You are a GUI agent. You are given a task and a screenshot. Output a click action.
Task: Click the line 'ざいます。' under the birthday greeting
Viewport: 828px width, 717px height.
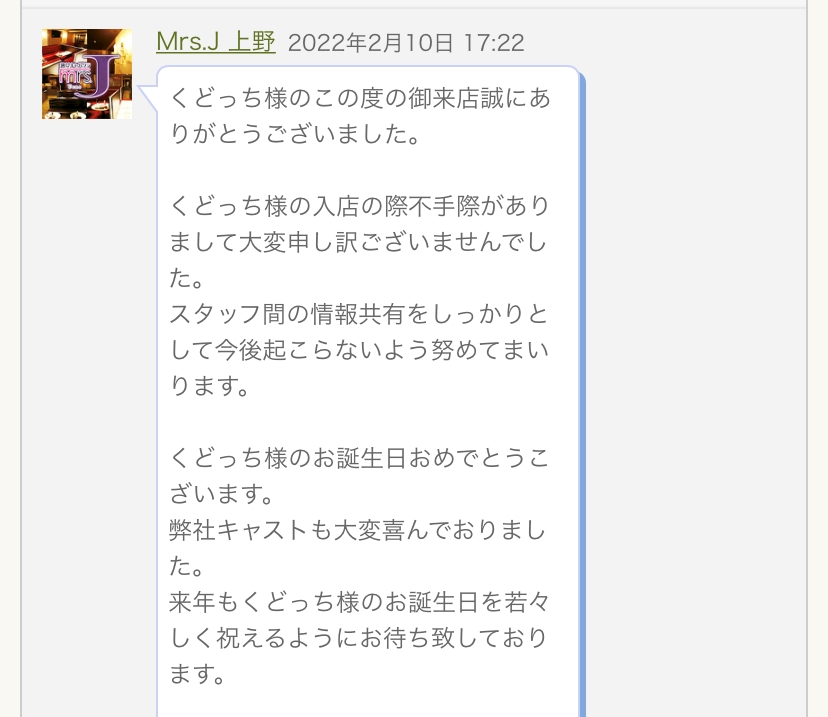(221, 494)
